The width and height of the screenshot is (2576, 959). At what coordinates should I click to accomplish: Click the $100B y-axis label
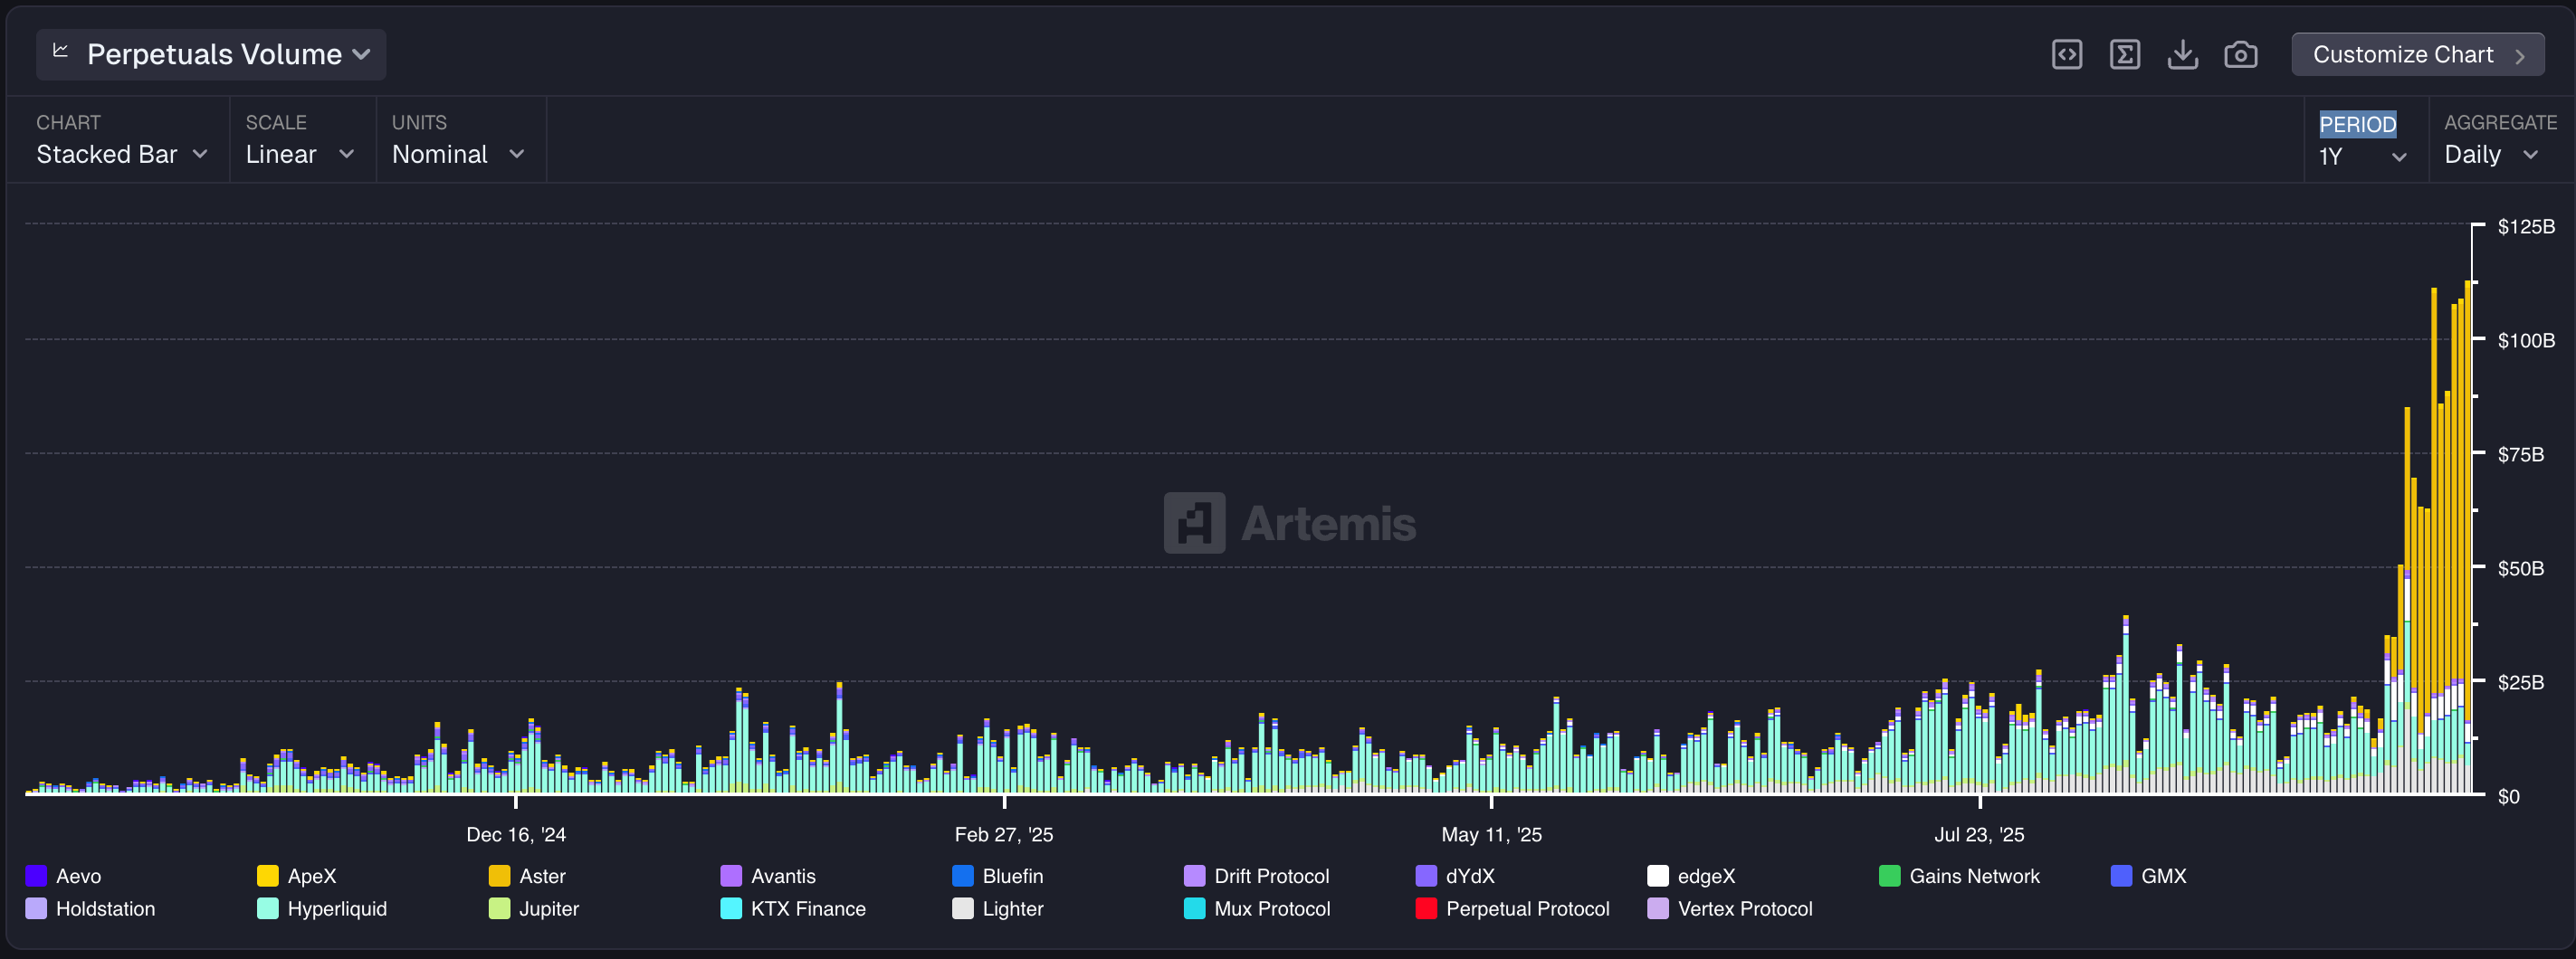point(2526,340)
